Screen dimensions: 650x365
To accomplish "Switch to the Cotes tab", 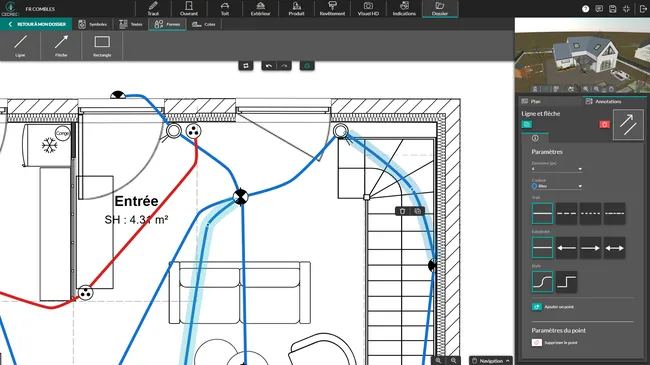I will [204, 24].
